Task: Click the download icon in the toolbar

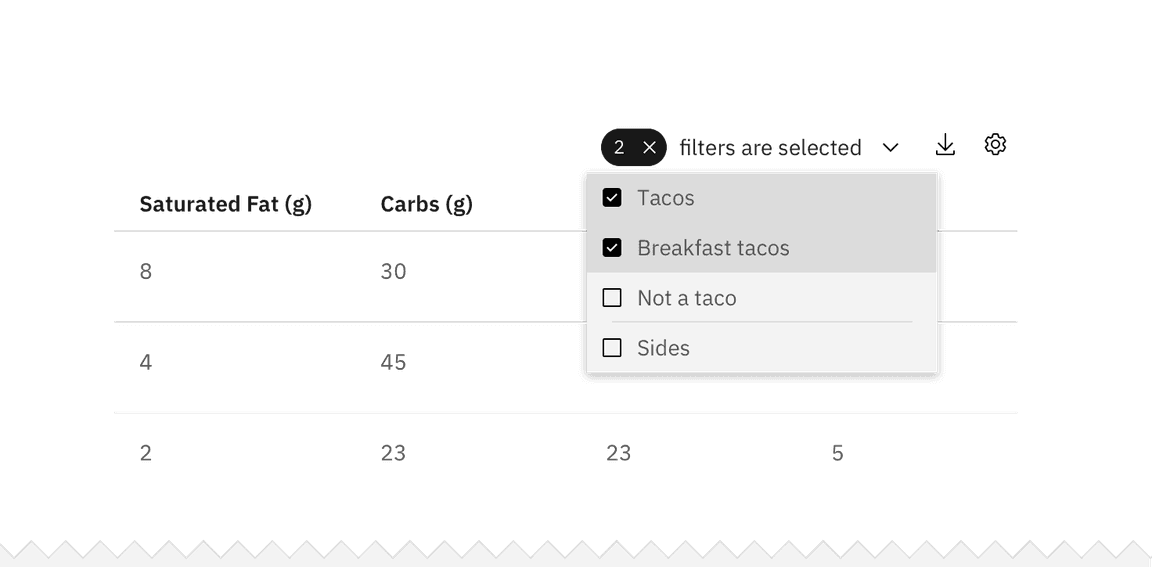Action: 945,146
